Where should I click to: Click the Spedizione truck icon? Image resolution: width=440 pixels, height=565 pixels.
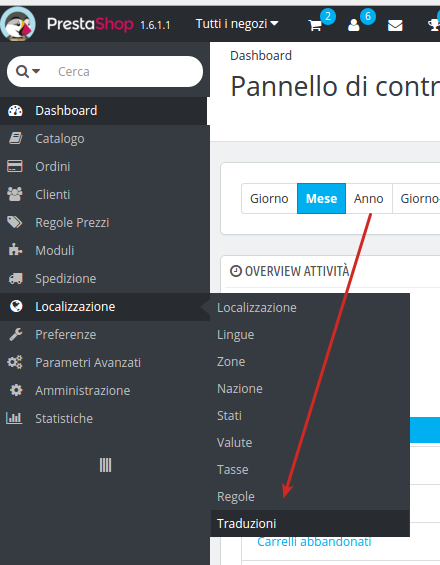15,279
